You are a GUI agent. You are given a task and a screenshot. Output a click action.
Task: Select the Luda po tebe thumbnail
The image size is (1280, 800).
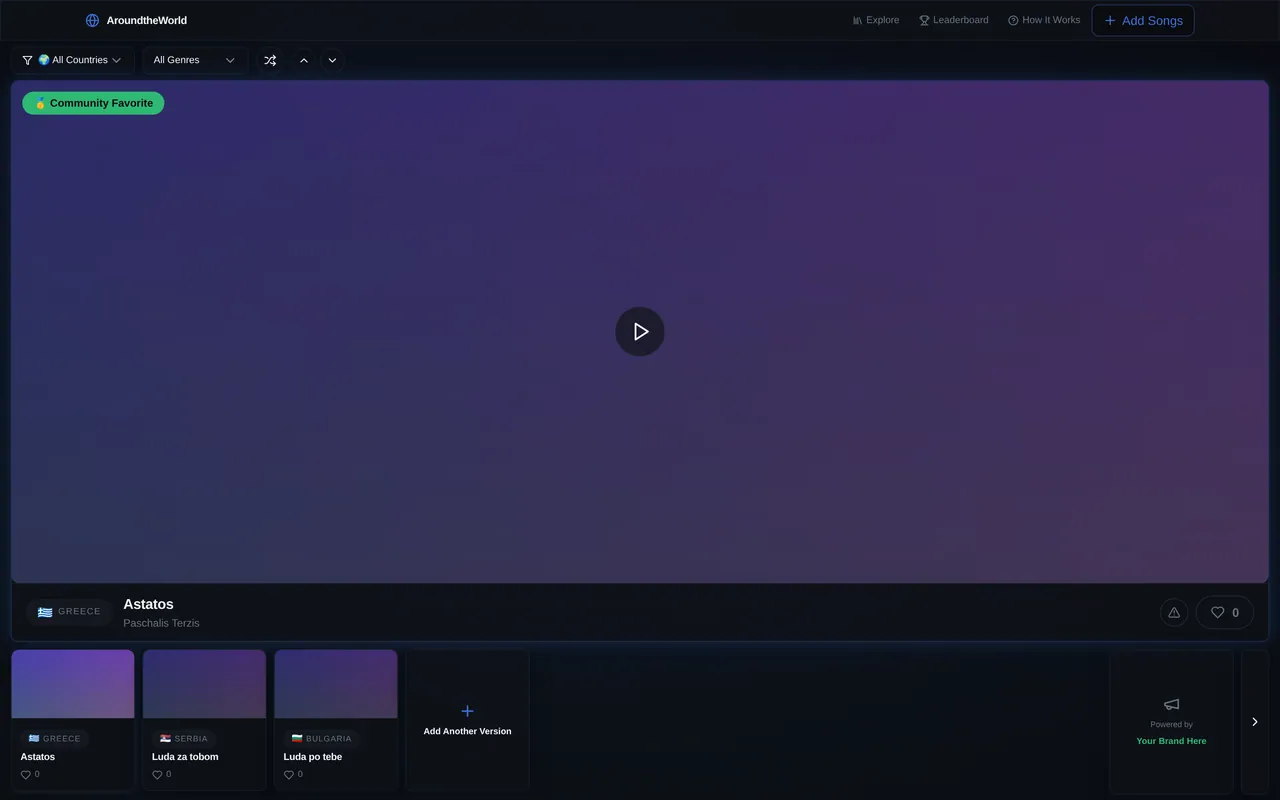click(x=336, y=684)
